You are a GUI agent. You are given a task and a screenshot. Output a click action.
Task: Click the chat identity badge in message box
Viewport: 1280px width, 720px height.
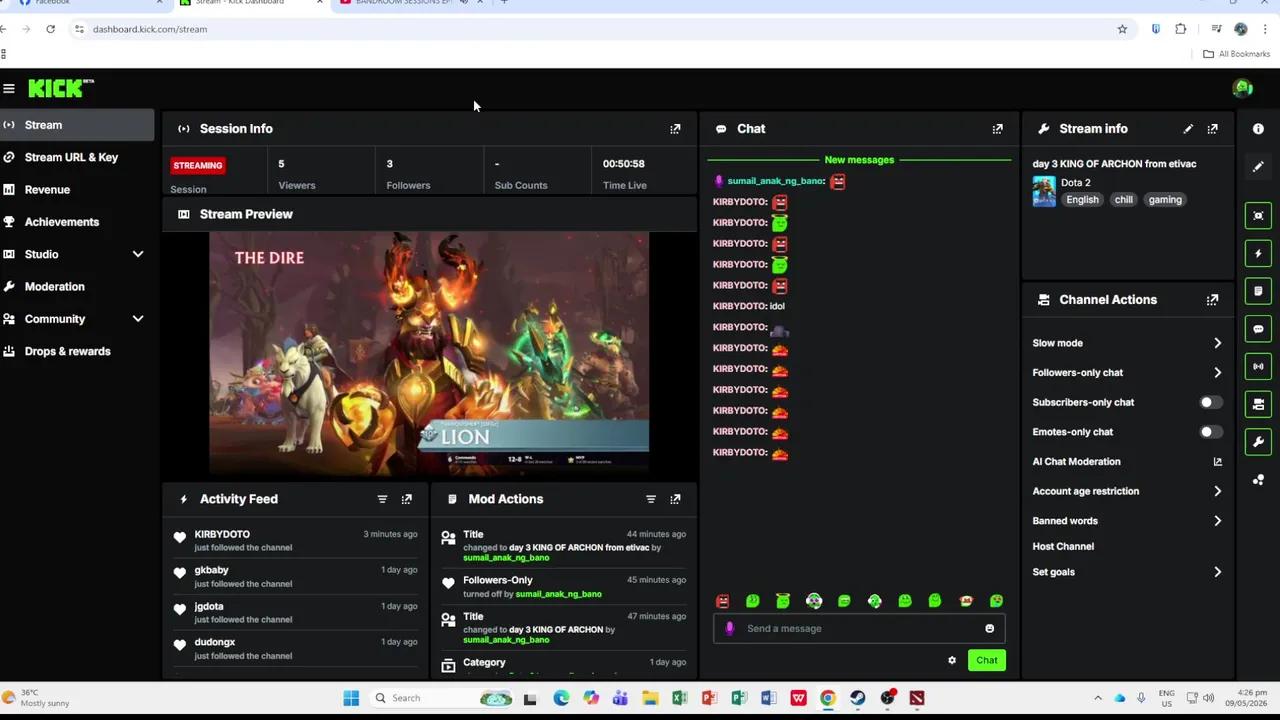(x=730, y=629)
